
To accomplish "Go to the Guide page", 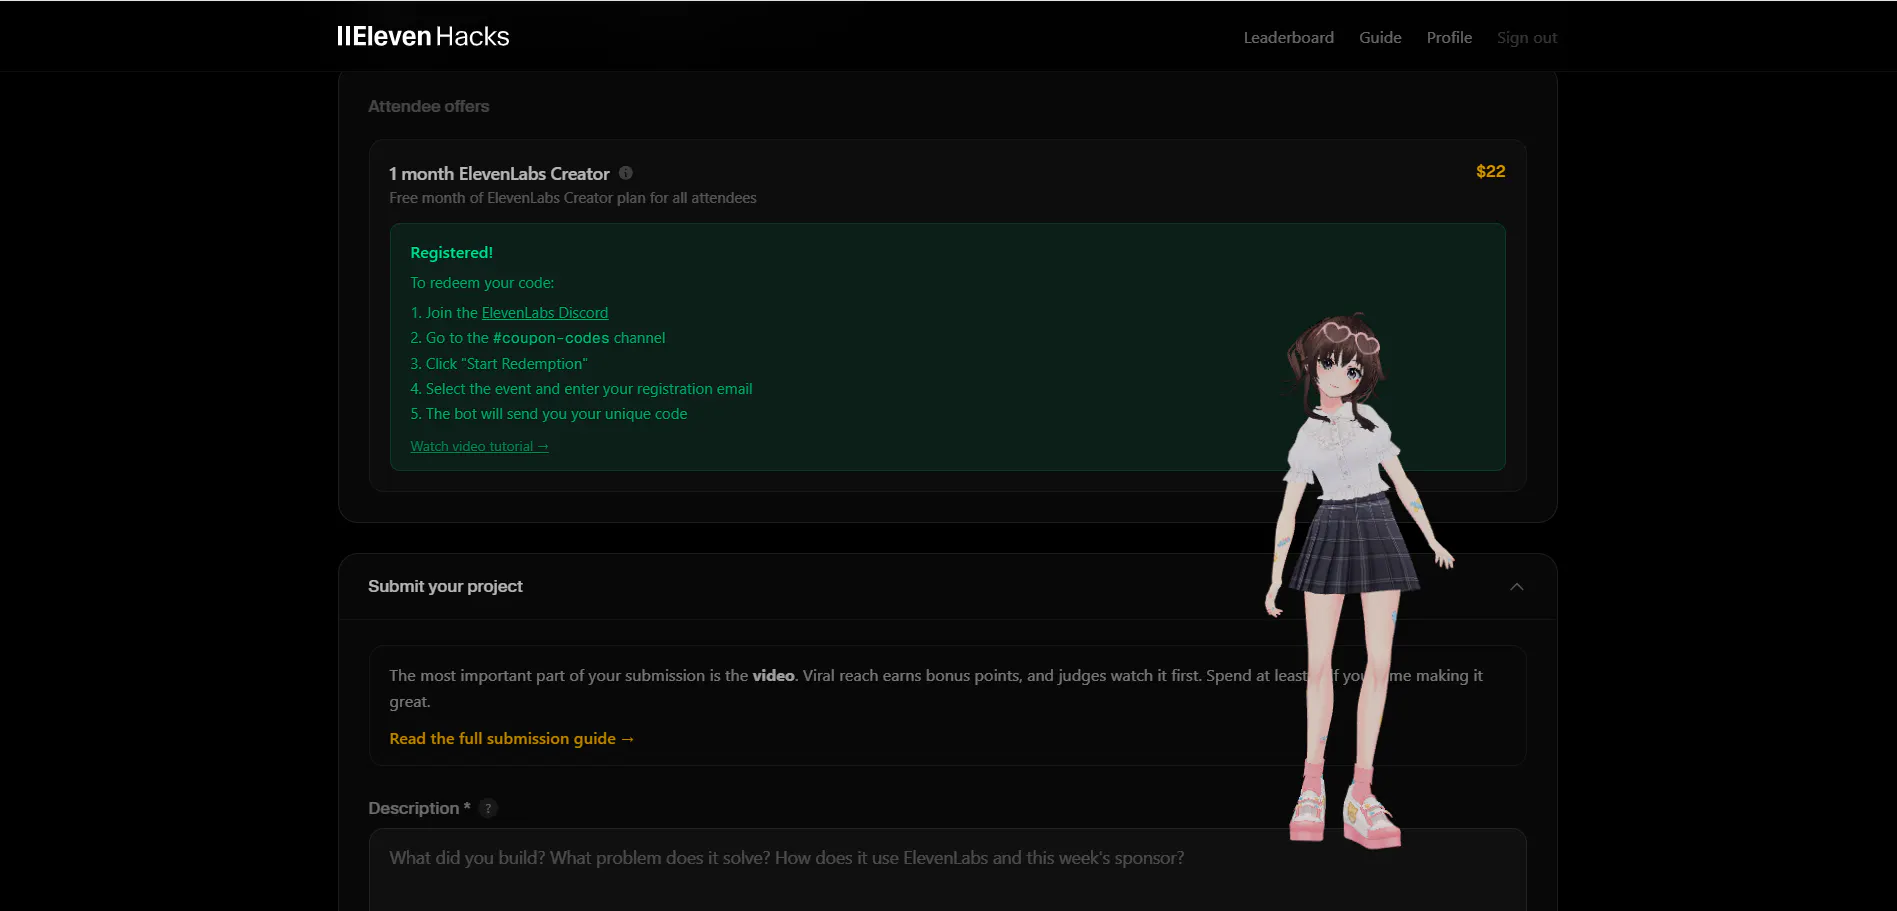I will [1380, 38].
